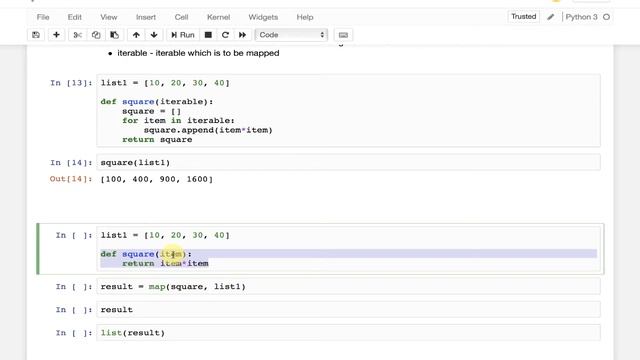Insert a new cell below with plus icon
The height and width of the screenshot is (360, 640).
point(56,35)
